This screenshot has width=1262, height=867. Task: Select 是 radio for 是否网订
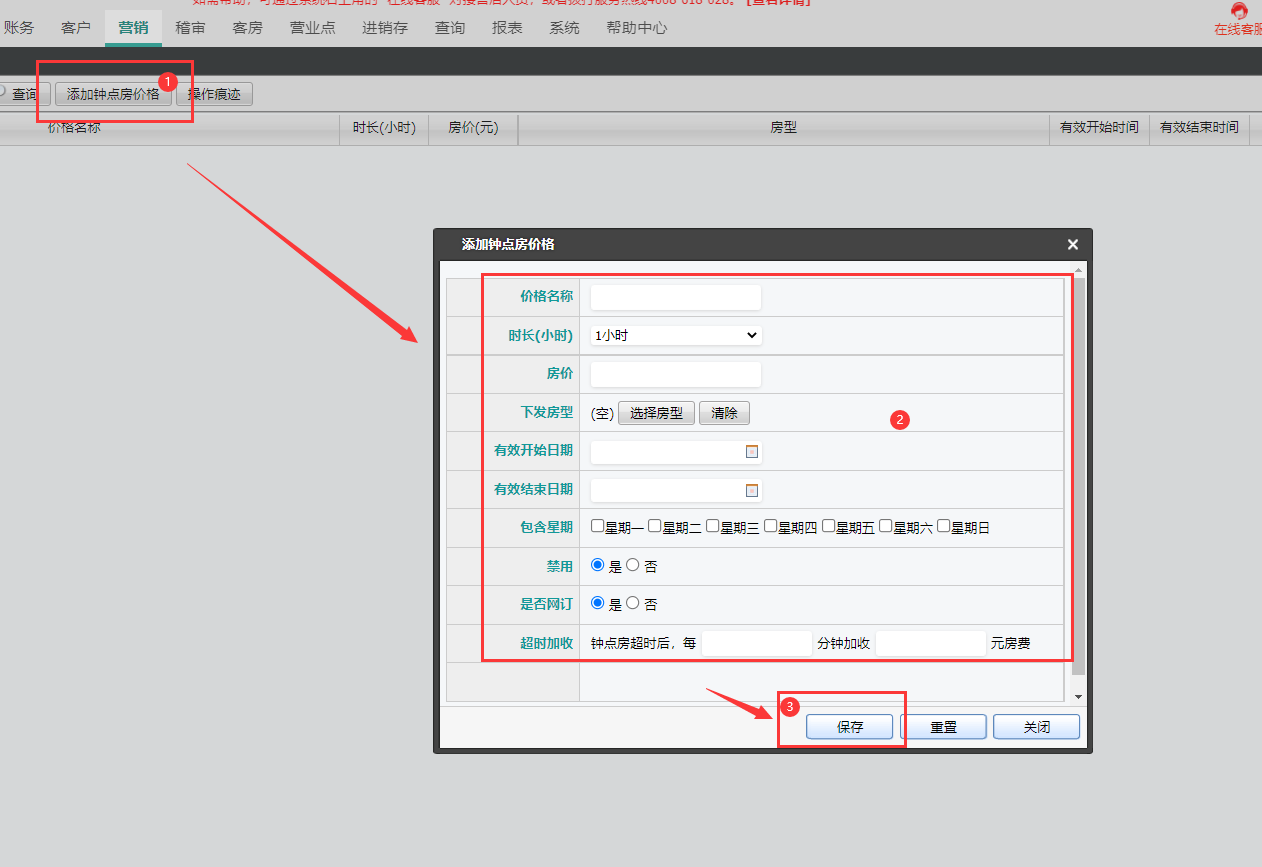point(598,603)
